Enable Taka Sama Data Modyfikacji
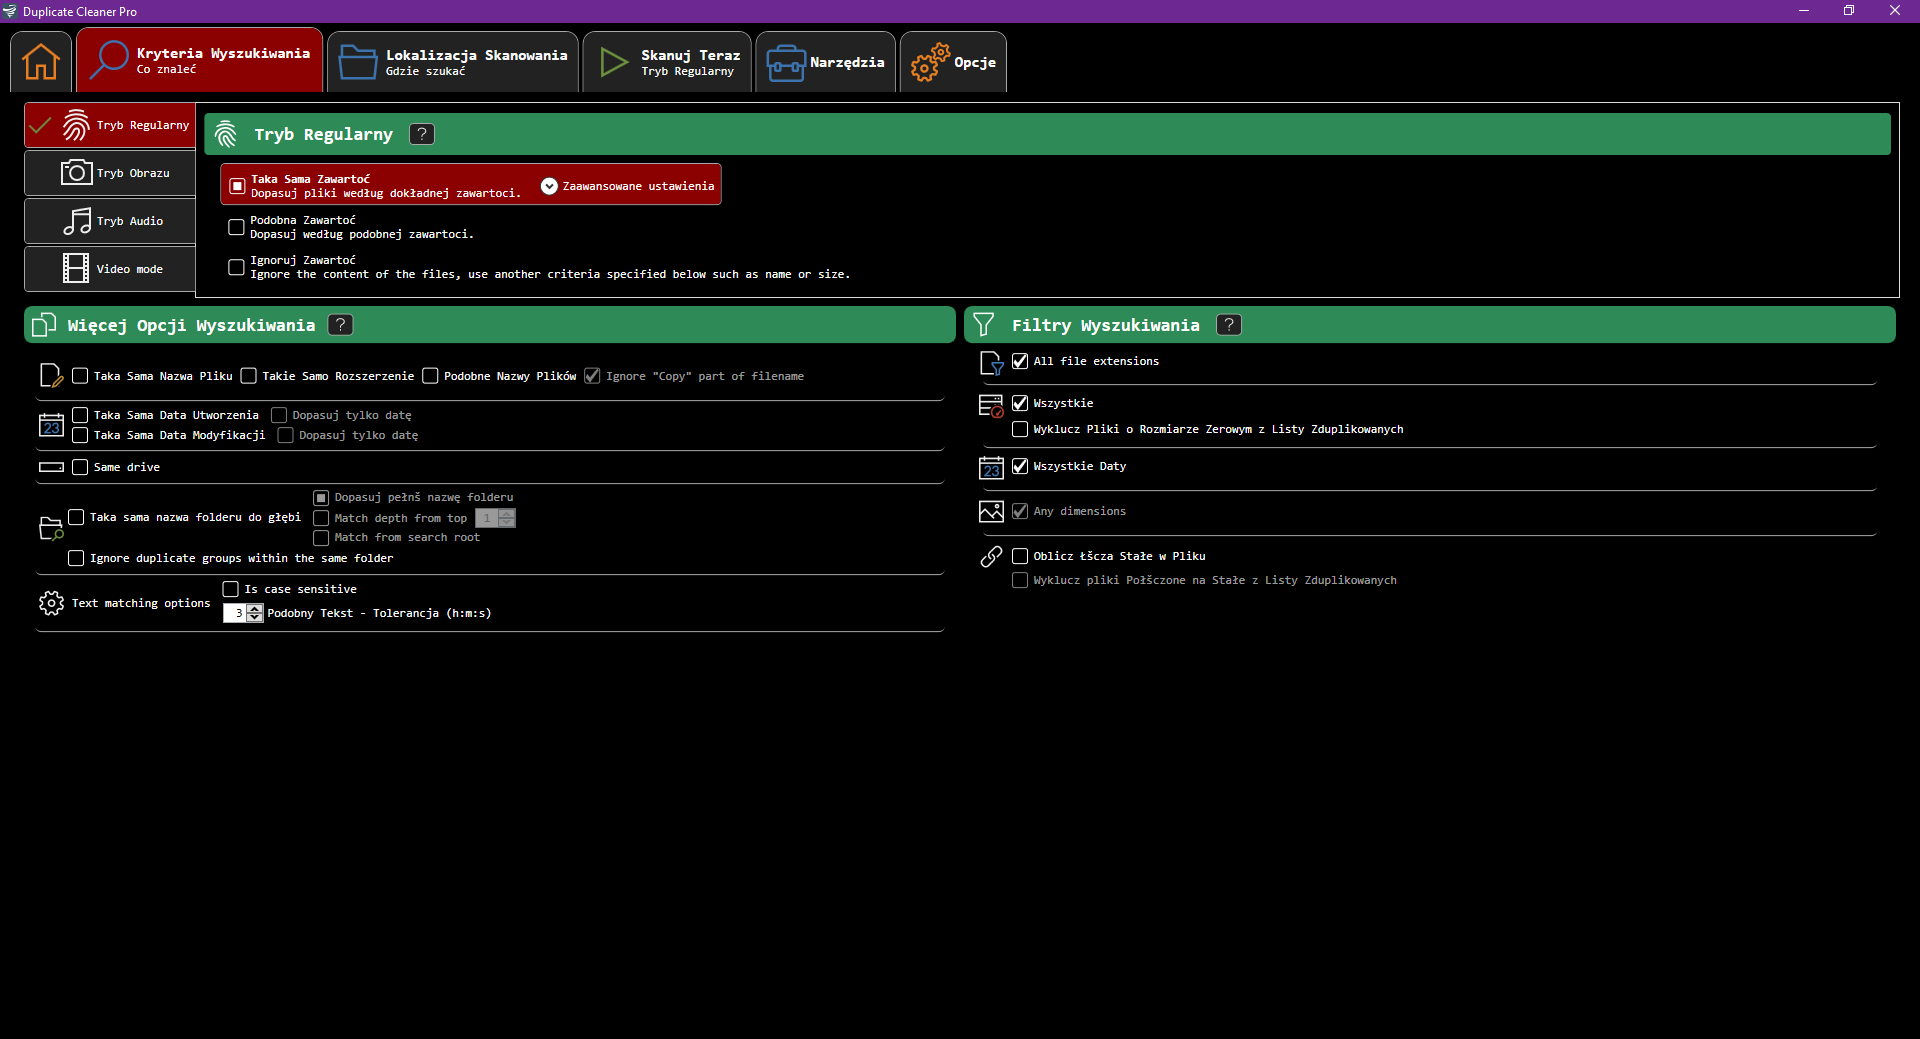Image resolution: width=1920 pixels, height=1039 pixels. (80, 435)
